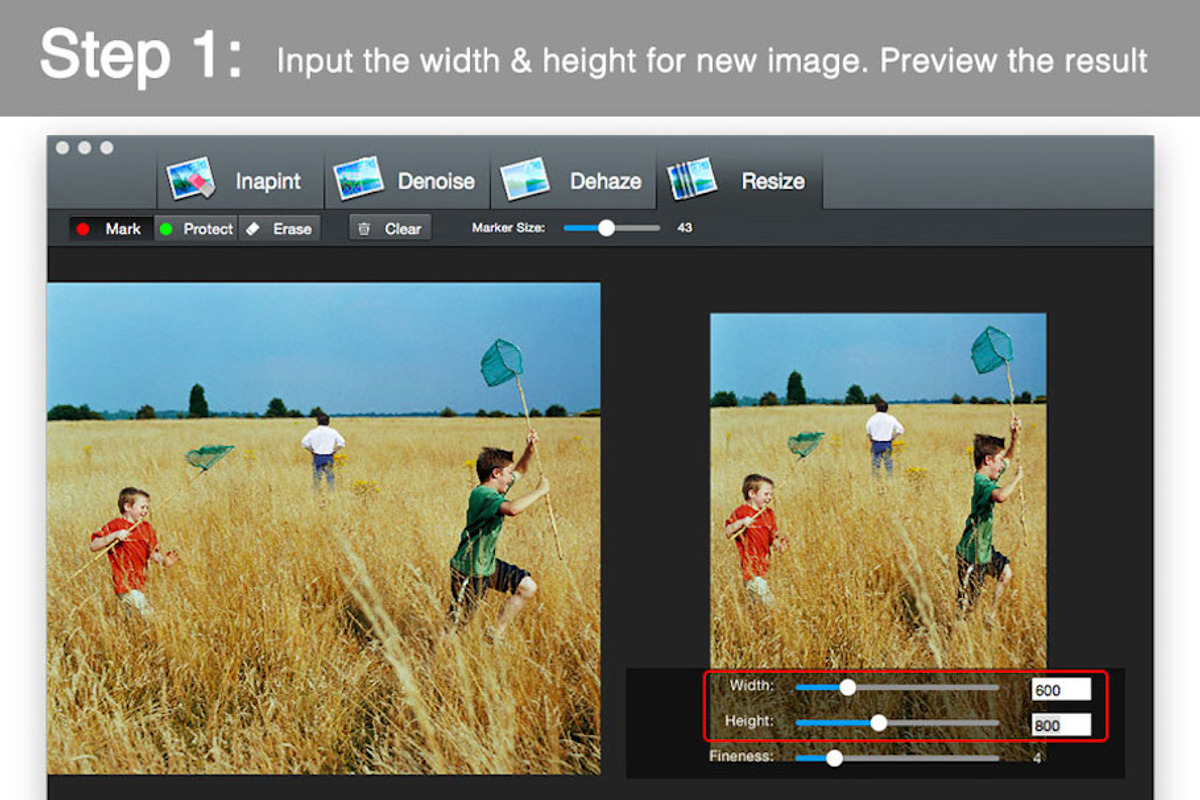Click the Height input field showing 800

click(1061, 725)
